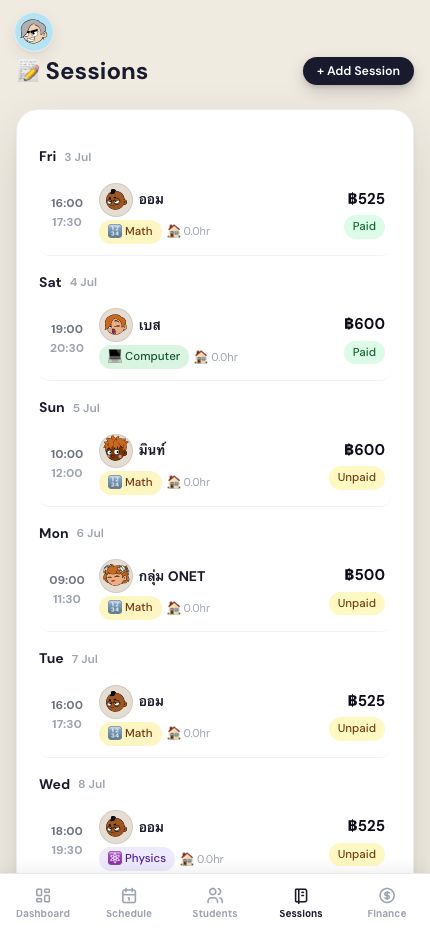This screenshot has height=932, width=430.
Task: Go to the Schedule calendar icon
Action: [129, 895]
